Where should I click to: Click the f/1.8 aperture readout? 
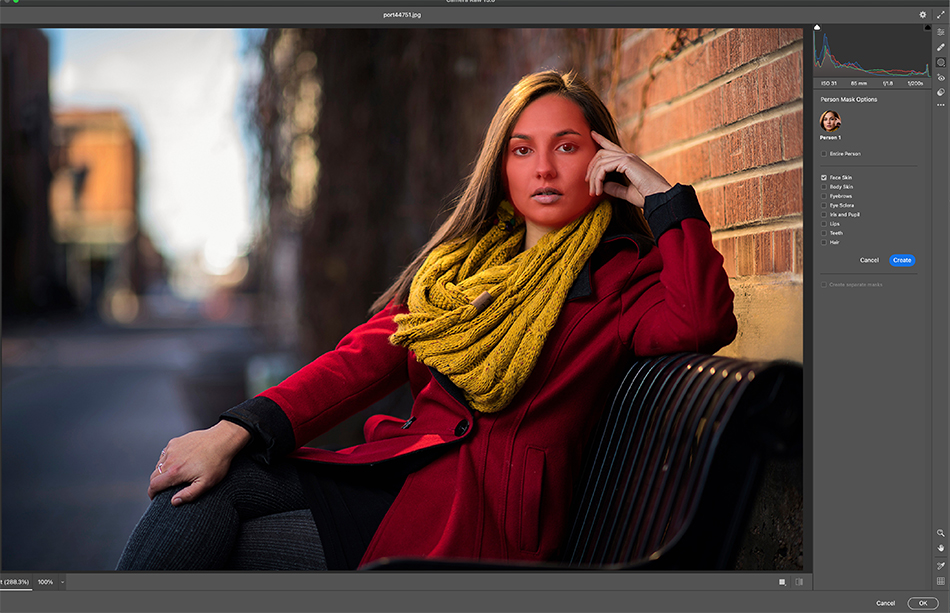888,84
